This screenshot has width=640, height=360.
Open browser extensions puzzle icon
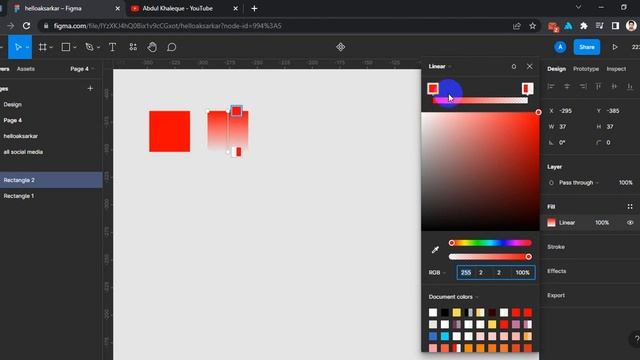[584, 26]
